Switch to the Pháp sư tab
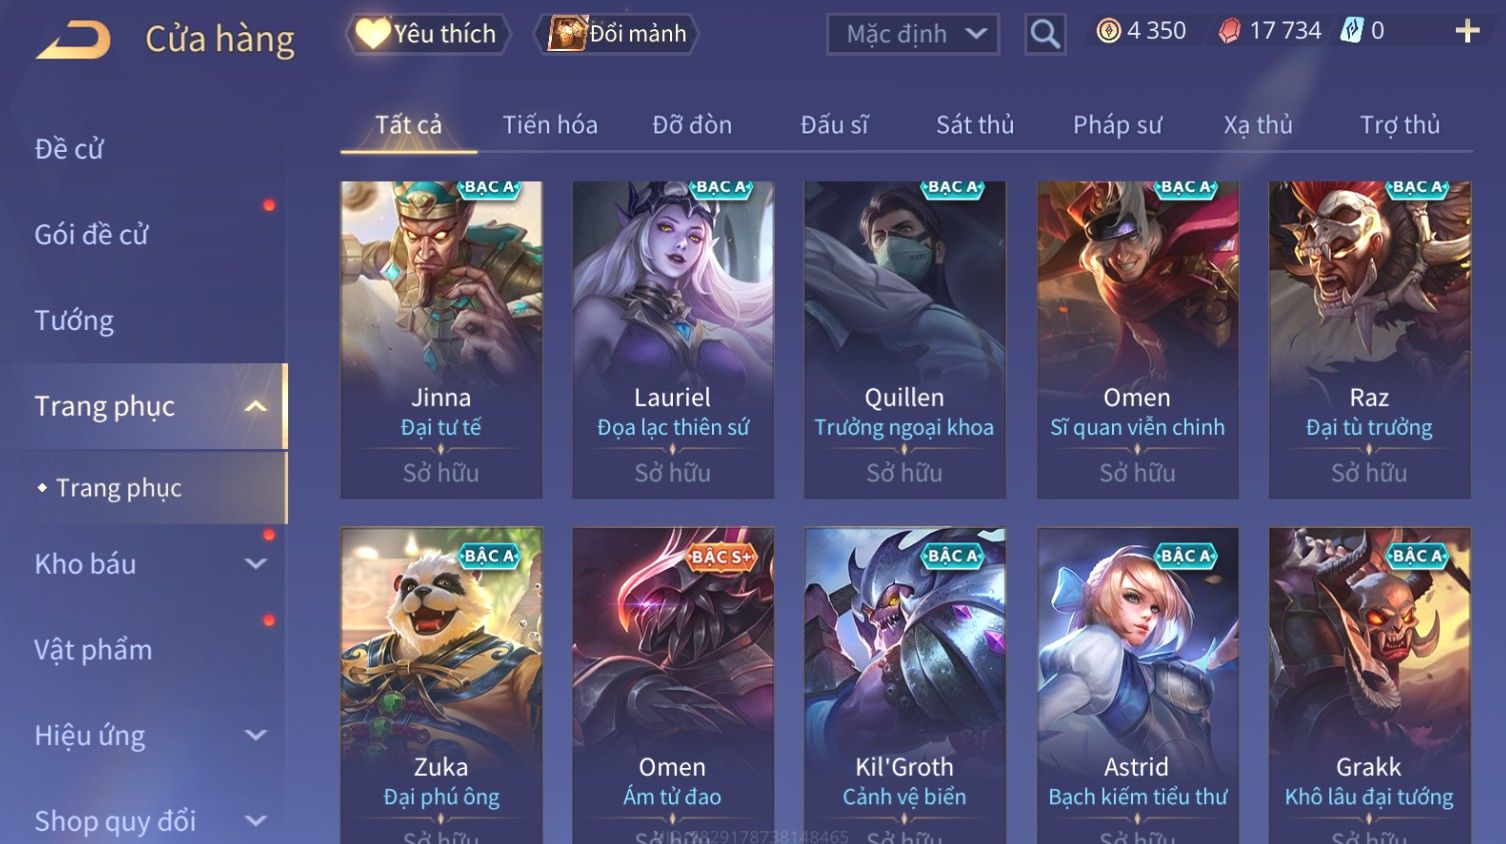 (1117, 125)
